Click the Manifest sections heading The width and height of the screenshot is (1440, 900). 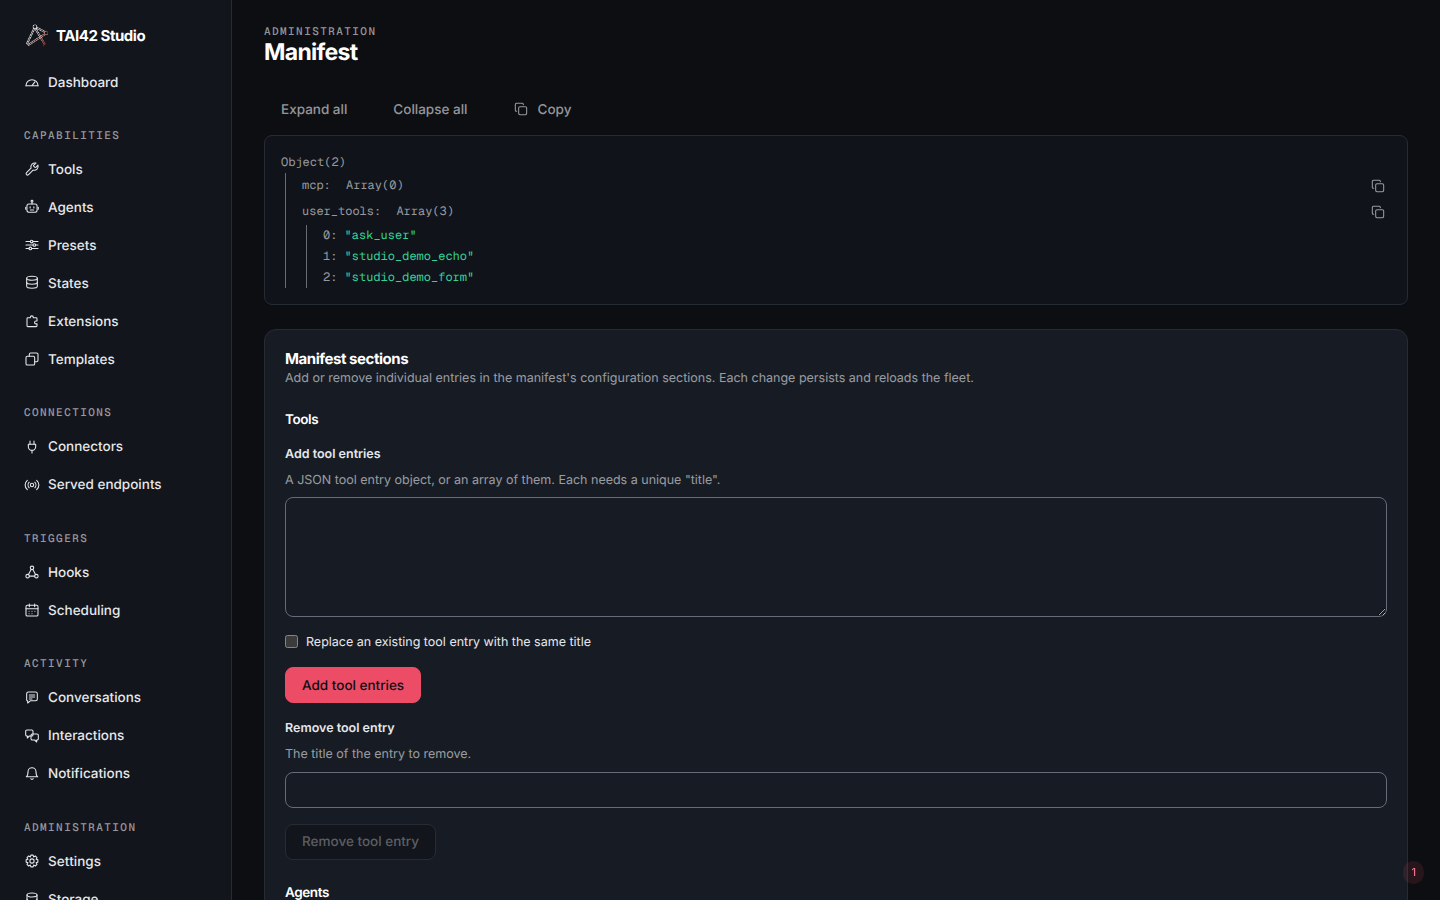point(346,359)
